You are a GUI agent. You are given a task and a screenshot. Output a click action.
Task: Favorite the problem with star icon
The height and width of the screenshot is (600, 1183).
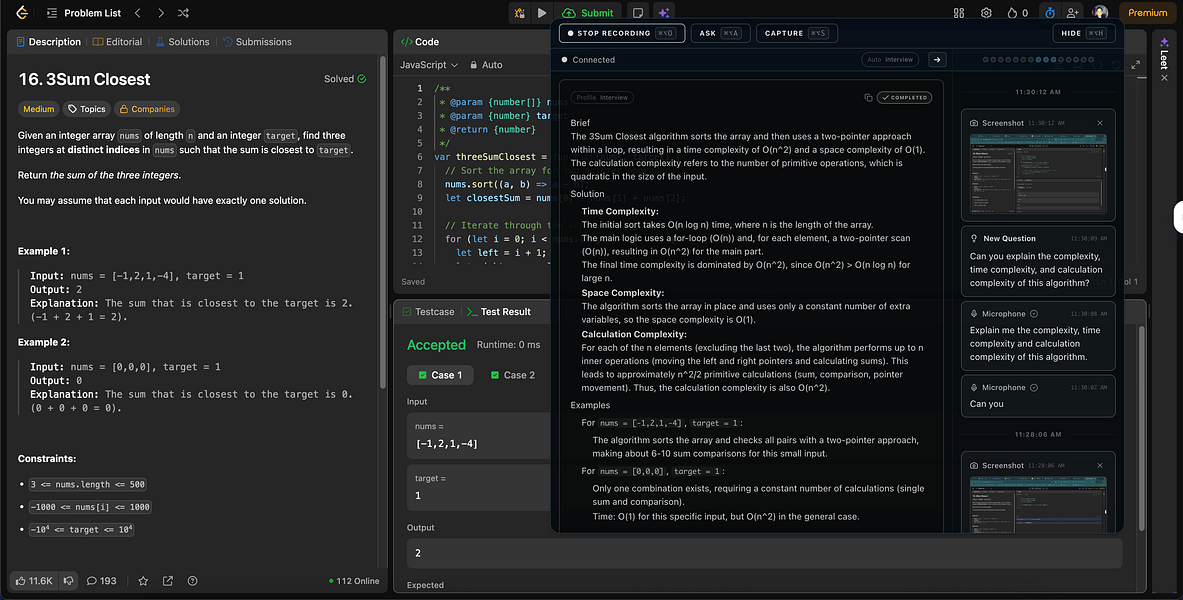(x=143, y=580)
